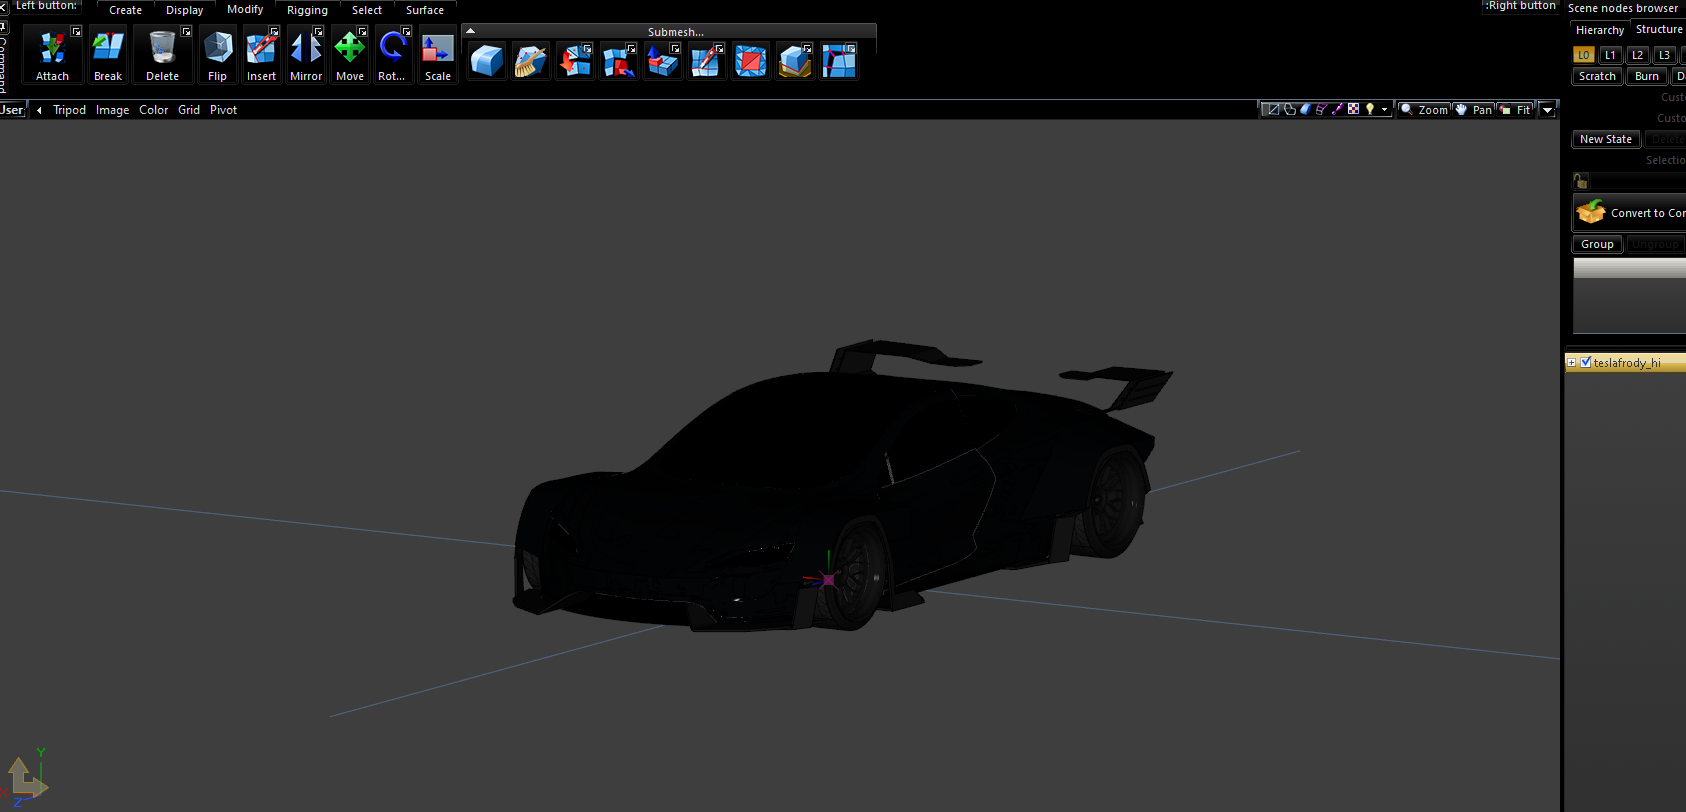
Task: Open the Create tab
Action: pyautogui.click(x=125, y=10)
